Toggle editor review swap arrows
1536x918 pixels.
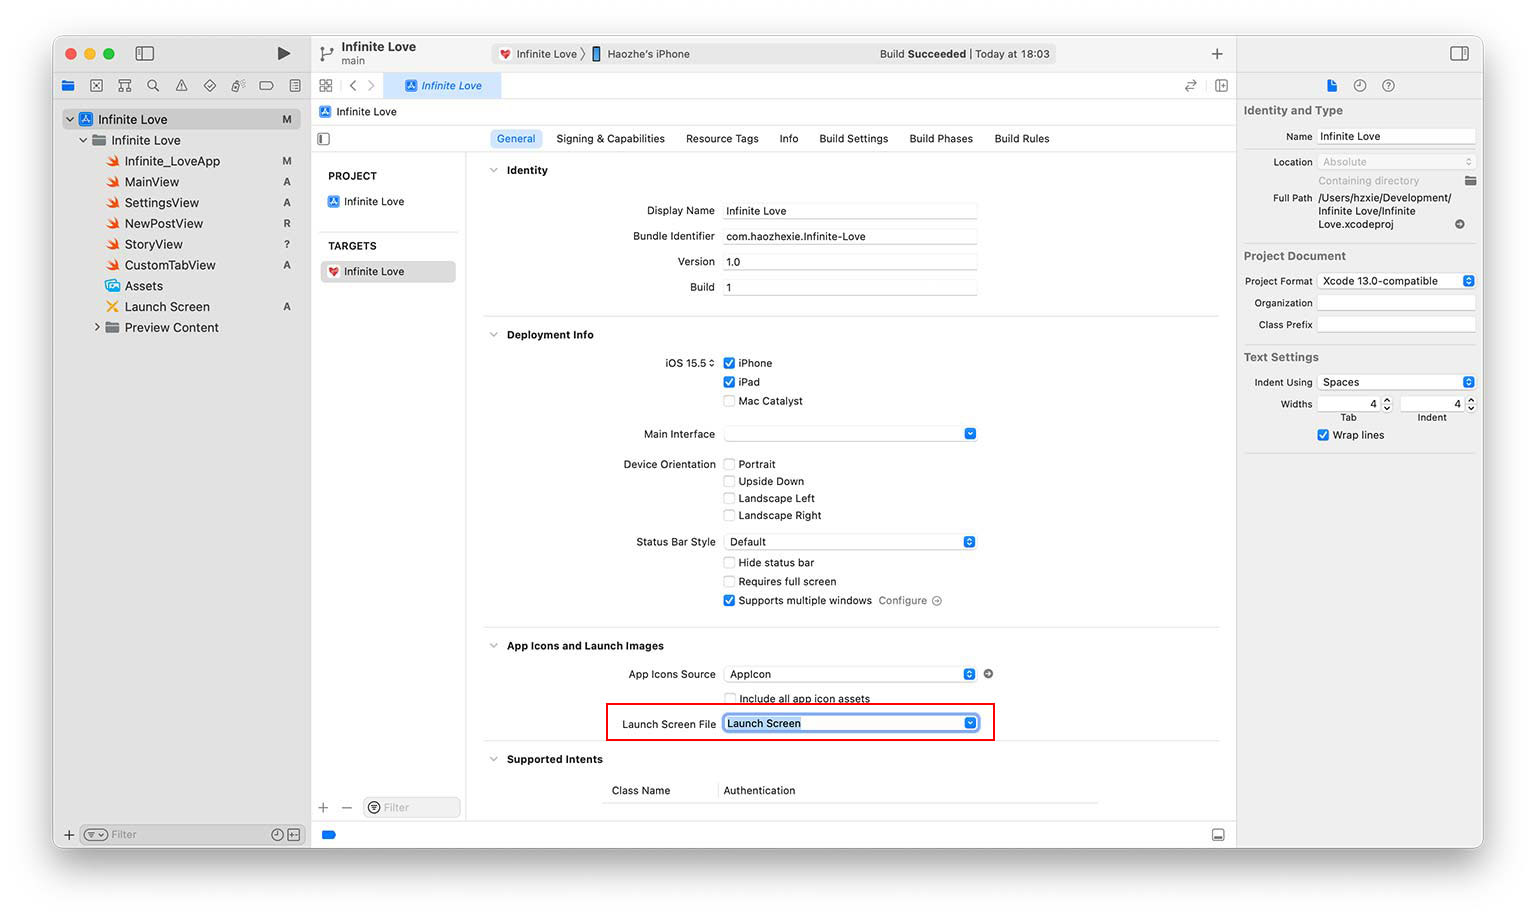click(x=1190, y=86)
